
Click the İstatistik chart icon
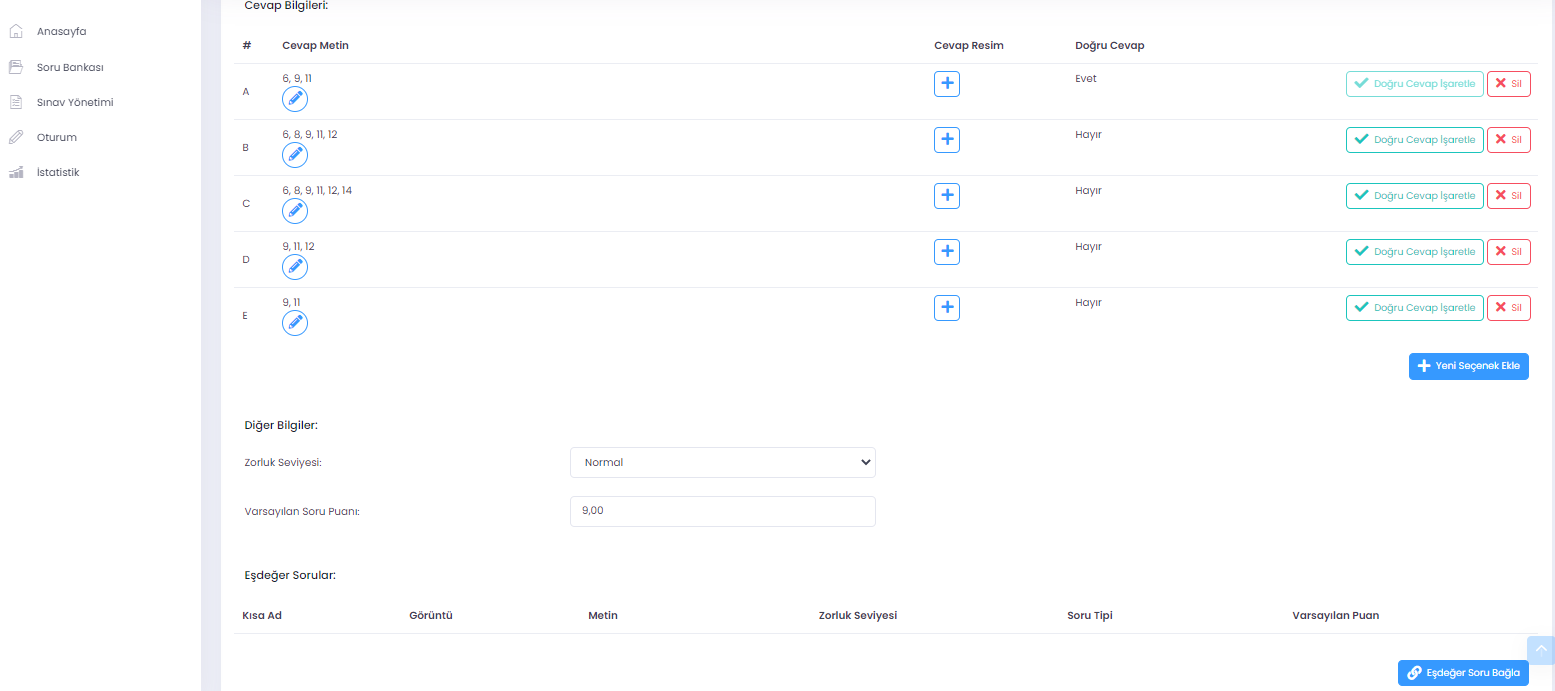tap(16, 173)
